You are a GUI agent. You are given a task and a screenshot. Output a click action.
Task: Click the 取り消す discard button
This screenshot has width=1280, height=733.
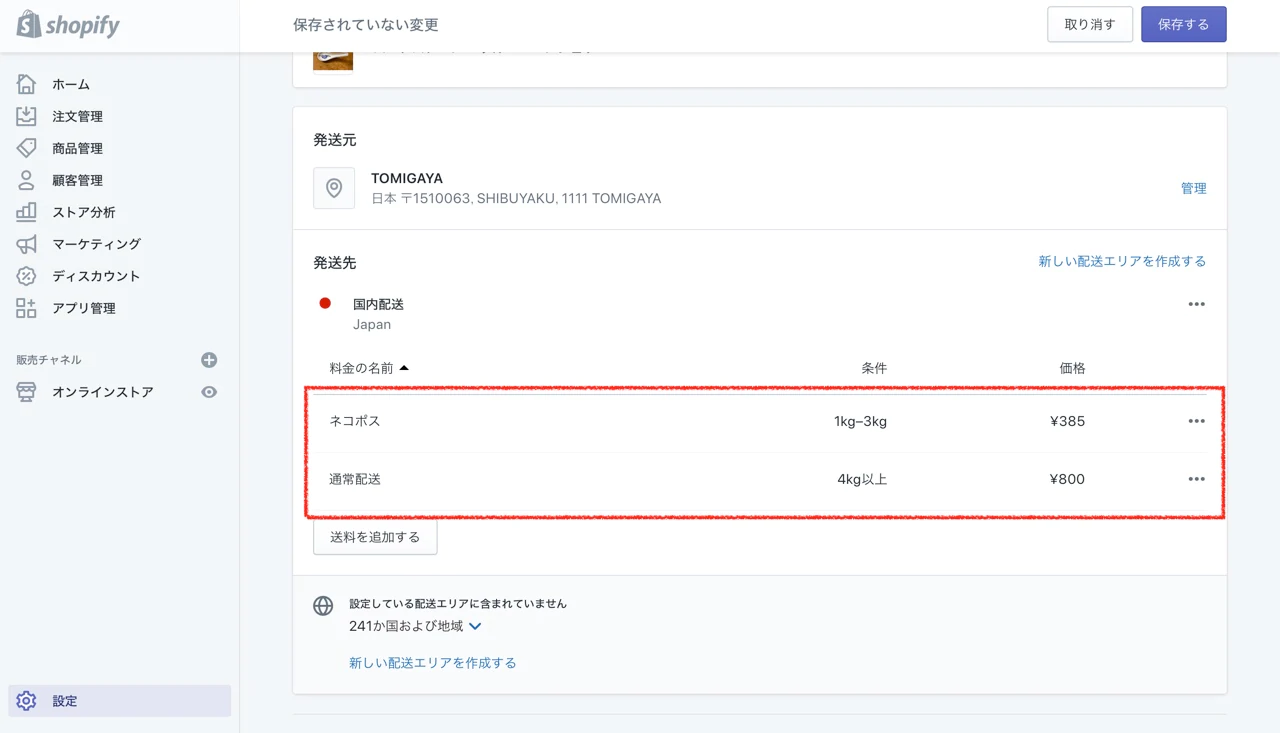tap(1089, 25)
